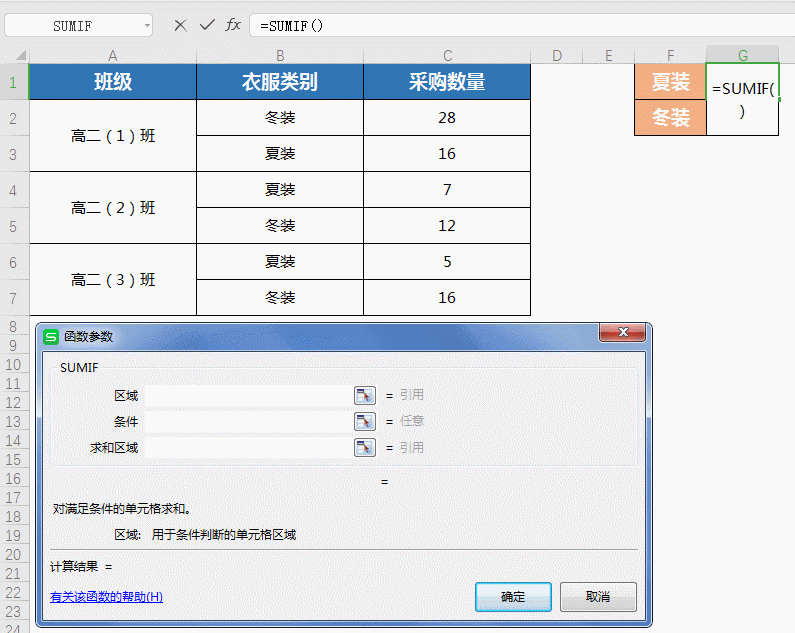Select row 7 header
The width and height of the screenshot is (795, 633).
point(14,298)
